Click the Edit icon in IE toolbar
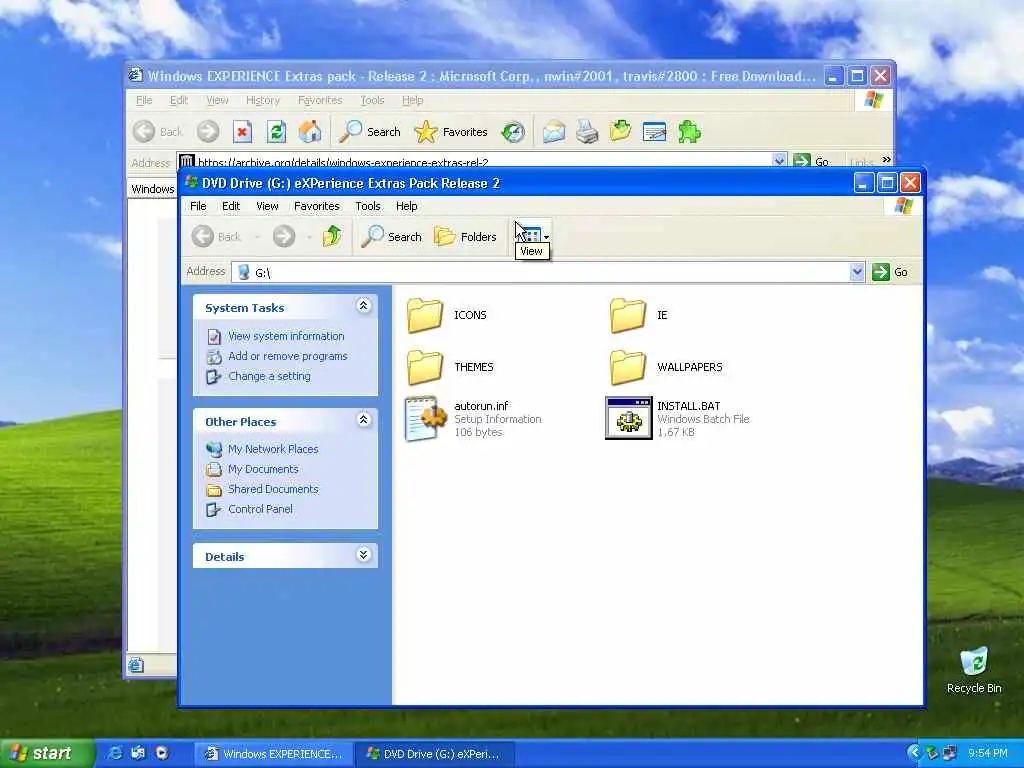Screen dimensions: 1024x768 (x=655, y=132)
